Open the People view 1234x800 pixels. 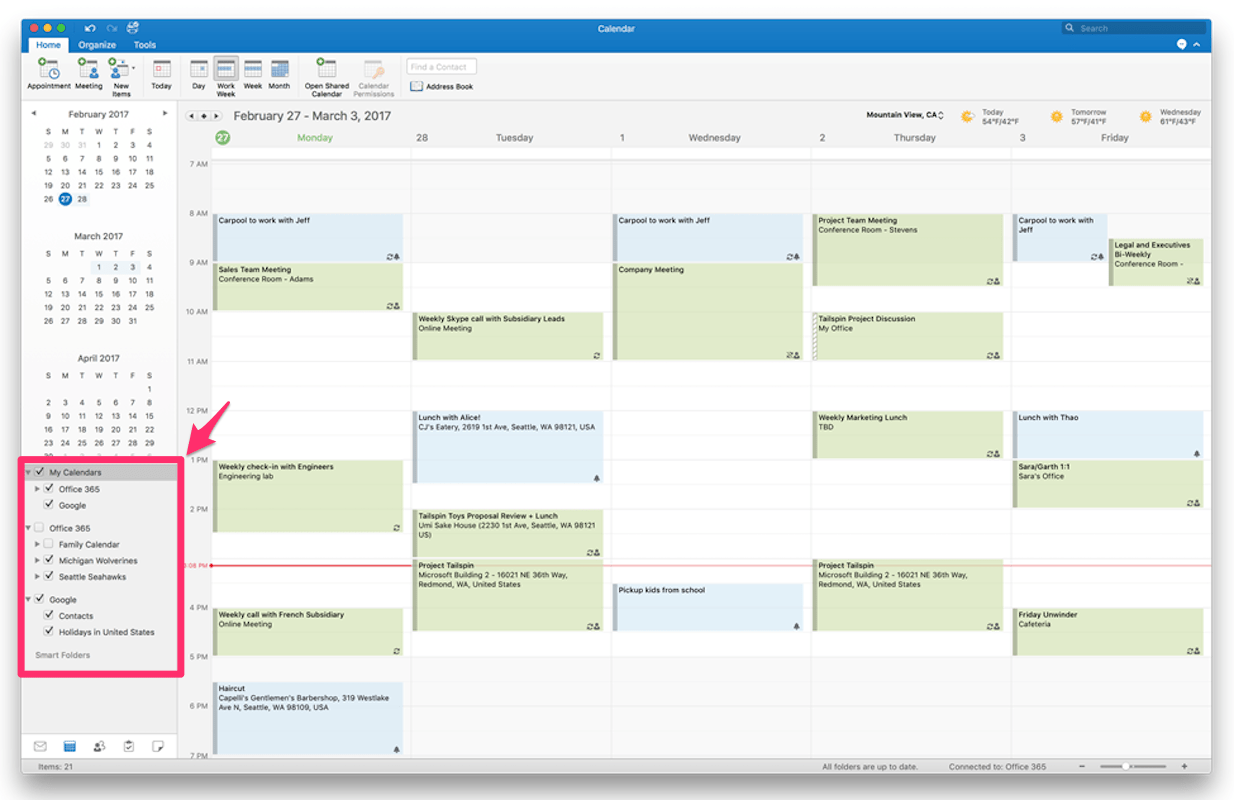(98, 745)
